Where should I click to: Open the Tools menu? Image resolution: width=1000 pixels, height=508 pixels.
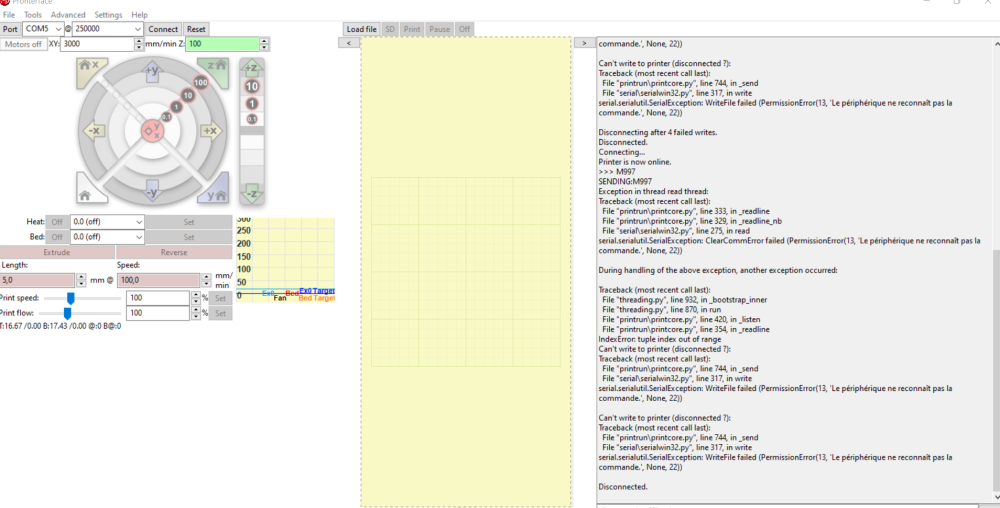(x=33, y=15)
